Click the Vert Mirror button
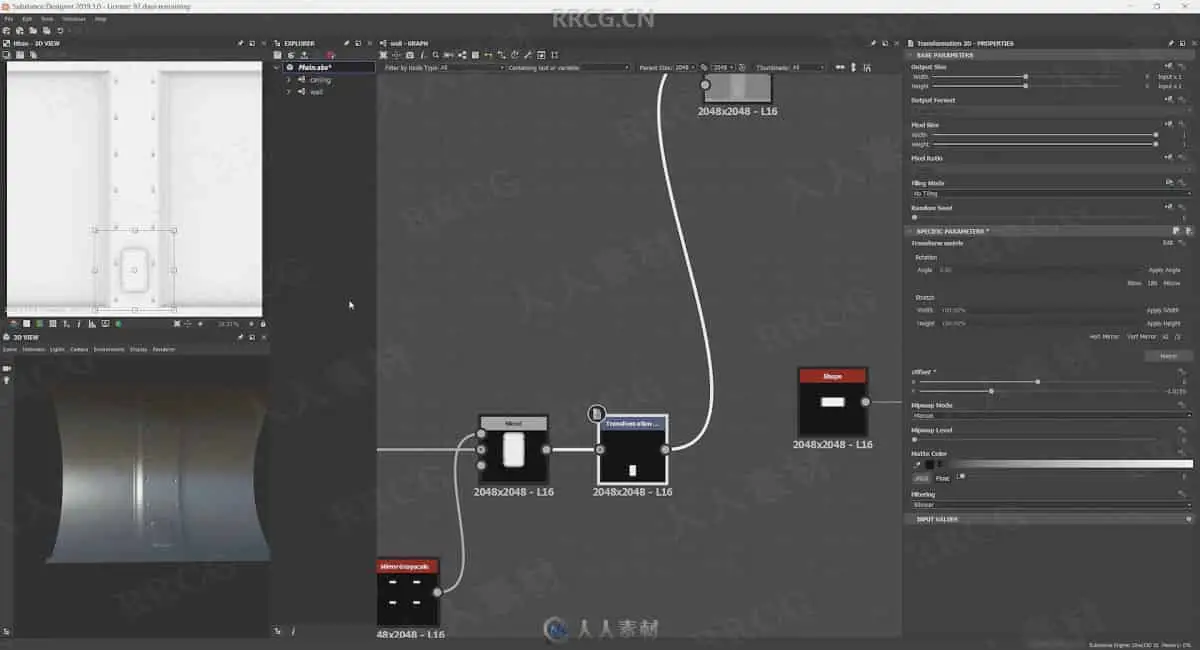The width and height of the screenshot is (1200, 650). click(x=1141, y=337)
